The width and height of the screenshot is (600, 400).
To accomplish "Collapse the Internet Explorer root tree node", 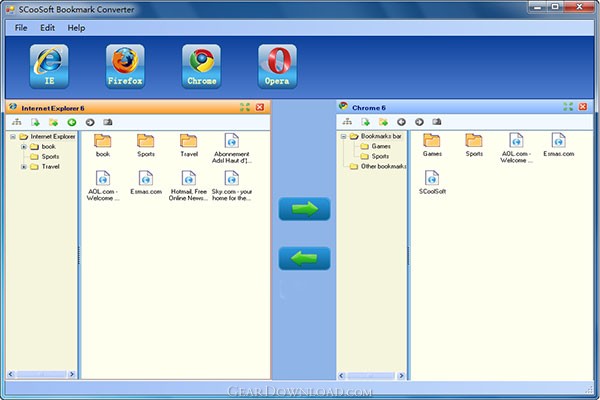I will (13, 137).
